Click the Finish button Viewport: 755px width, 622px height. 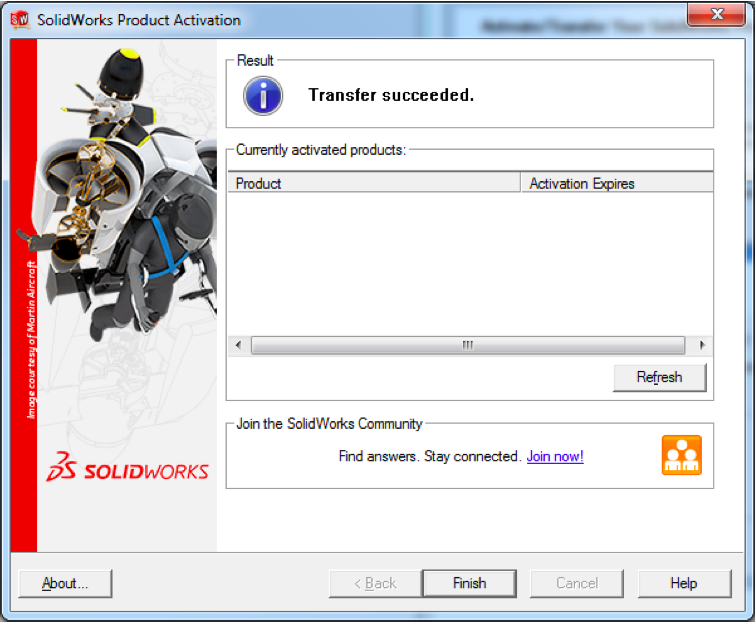click(x=469, y=583)
